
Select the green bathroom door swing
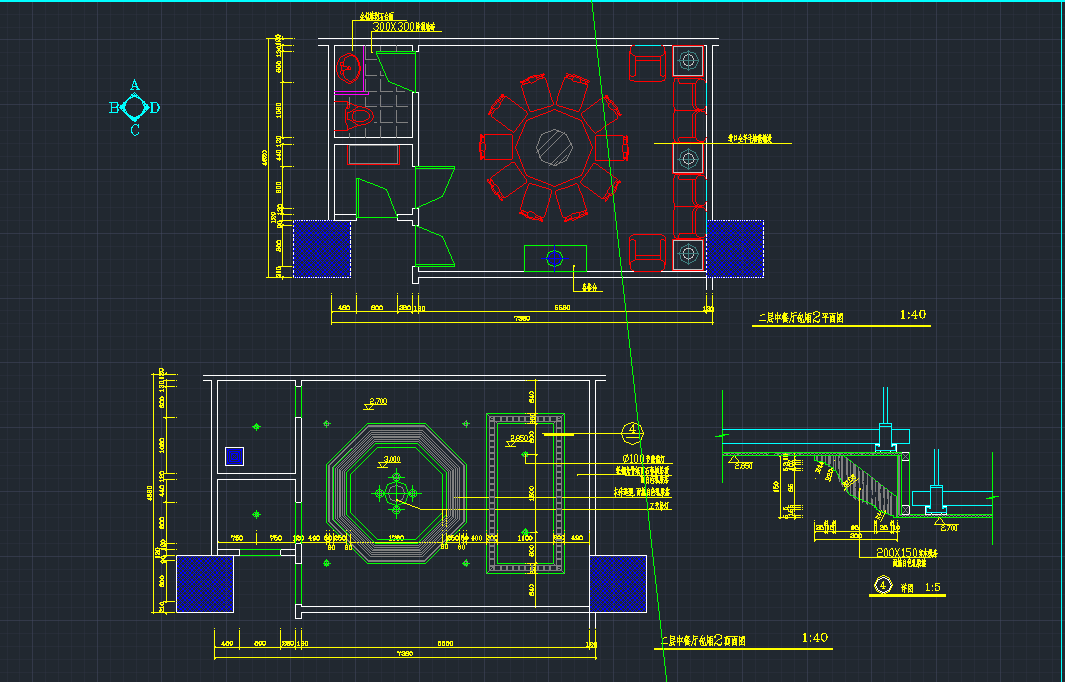(x=395, y=71)
